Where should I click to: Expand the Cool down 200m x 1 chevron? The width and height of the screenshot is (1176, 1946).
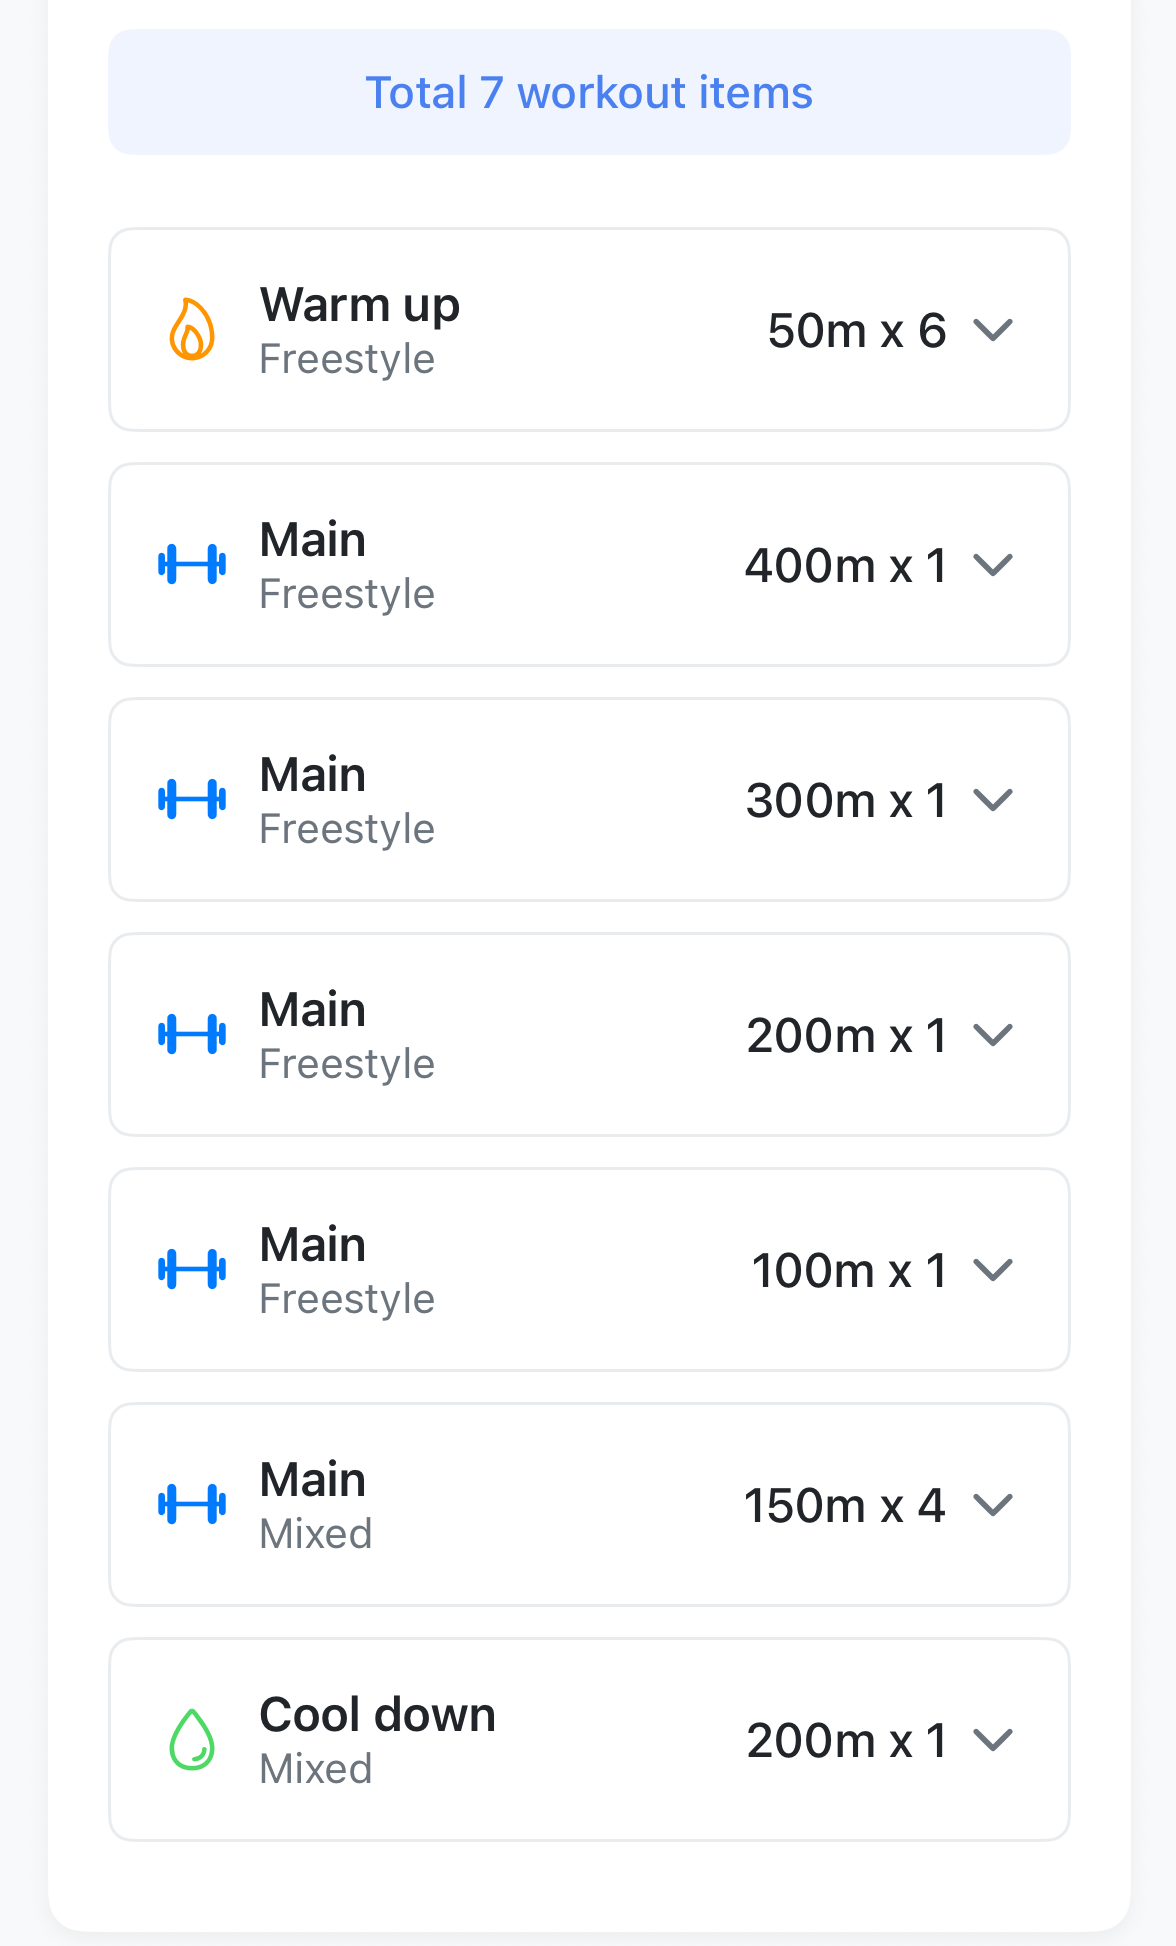click(x=993, y=1740)
